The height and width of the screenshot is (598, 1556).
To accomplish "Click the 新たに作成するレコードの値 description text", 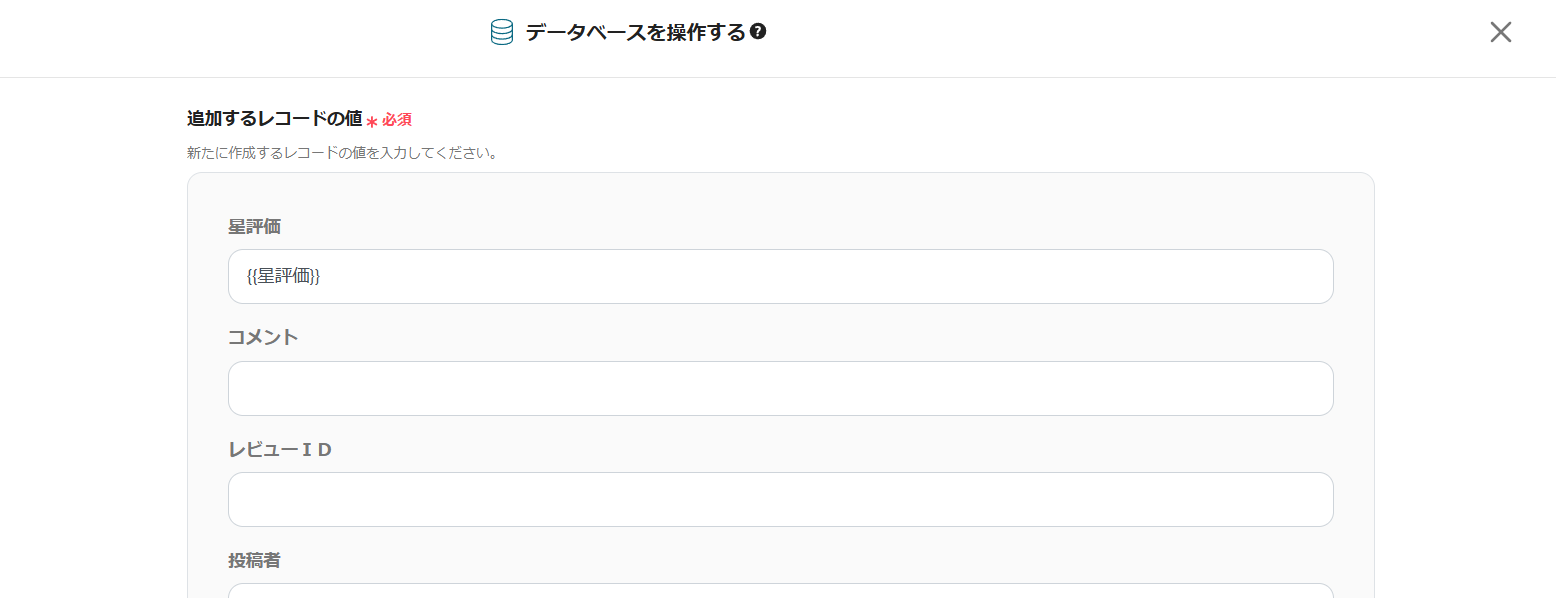I will pyautogui.click(x=342, y=154).
